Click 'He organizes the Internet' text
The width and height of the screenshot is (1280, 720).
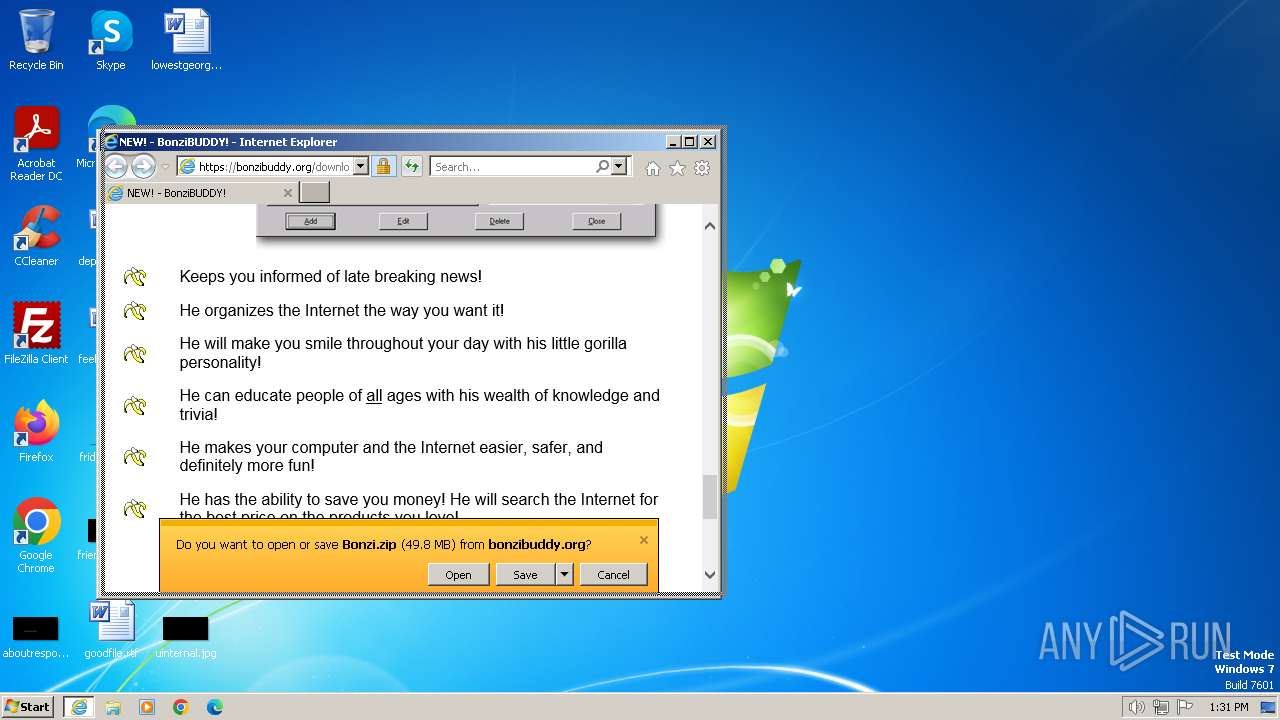(342, 311)
